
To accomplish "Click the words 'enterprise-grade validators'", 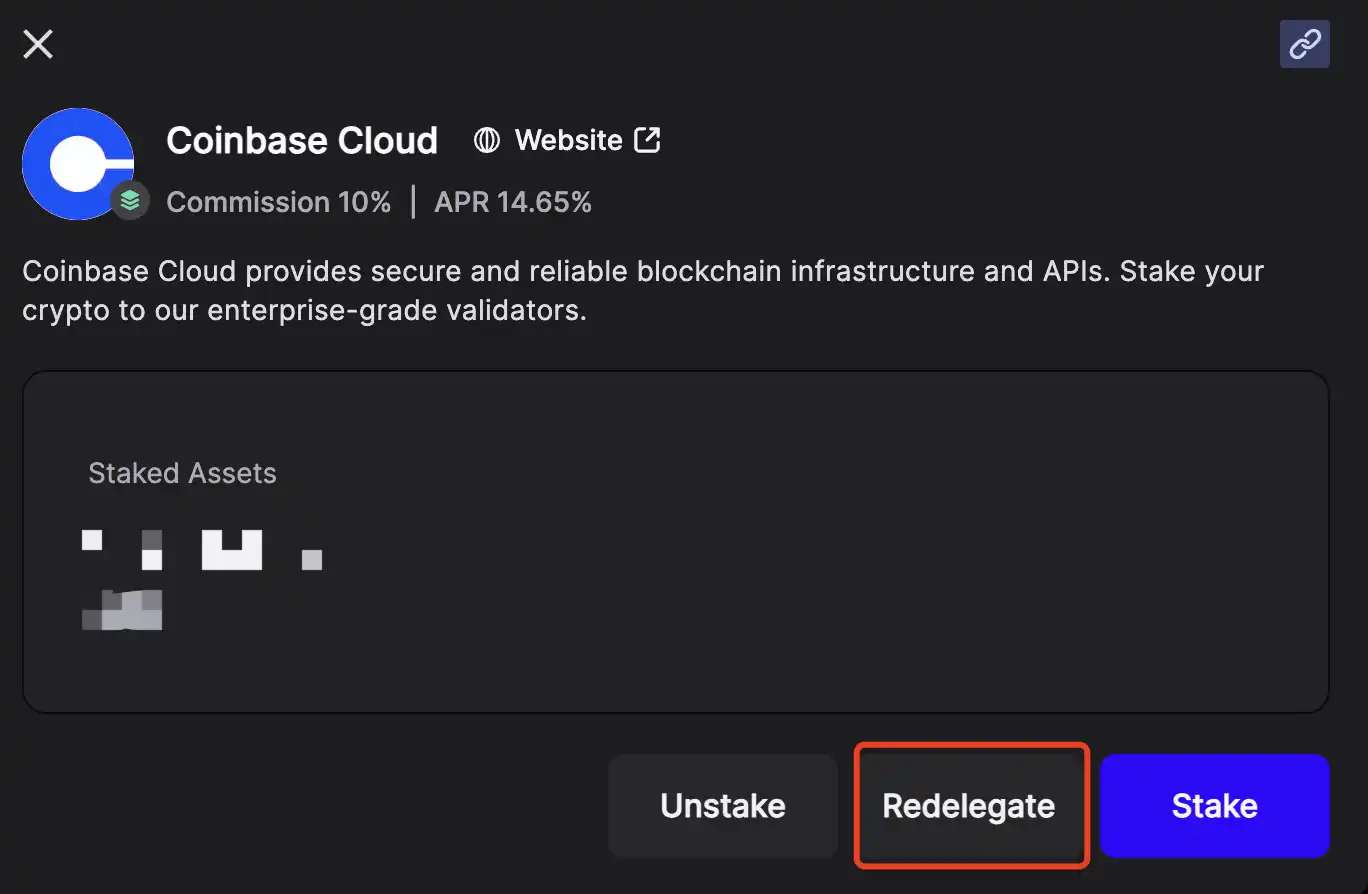I will click(396, 311).
